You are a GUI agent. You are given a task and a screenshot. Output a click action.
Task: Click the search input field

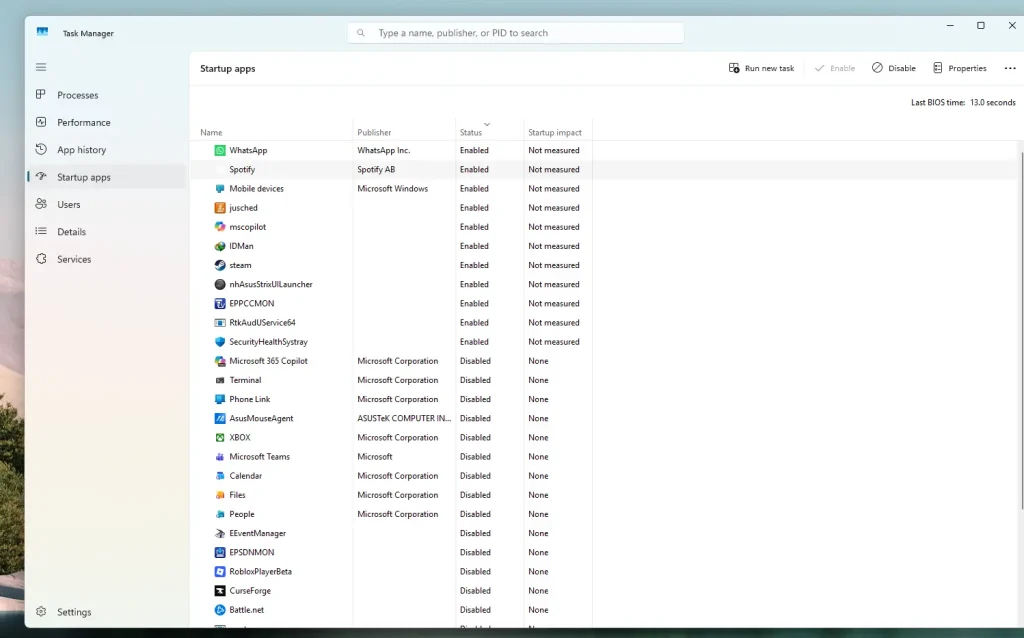point(516,33)
